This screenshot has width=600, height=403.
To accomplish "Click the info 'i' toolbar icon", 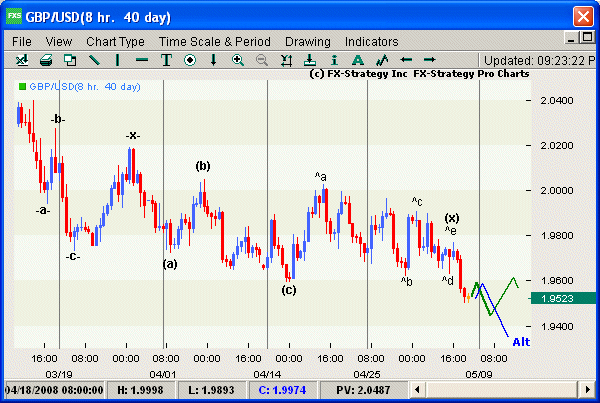I will [x=334, y=60].
